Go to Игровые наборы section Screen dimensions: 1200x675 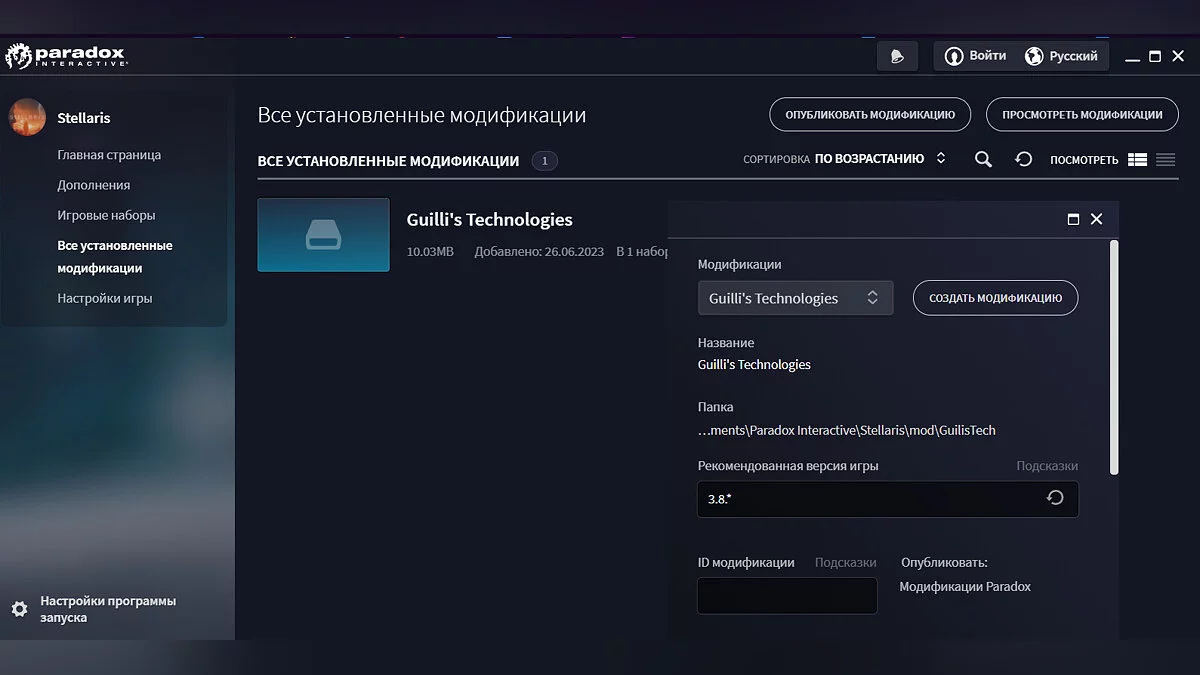106,215
